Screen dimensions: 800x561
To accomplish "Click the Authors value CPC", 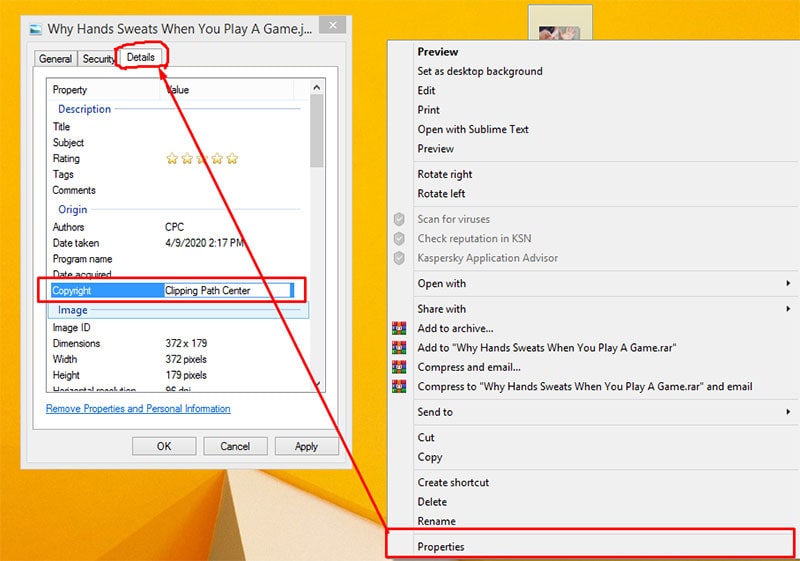I will pos(174,227).
